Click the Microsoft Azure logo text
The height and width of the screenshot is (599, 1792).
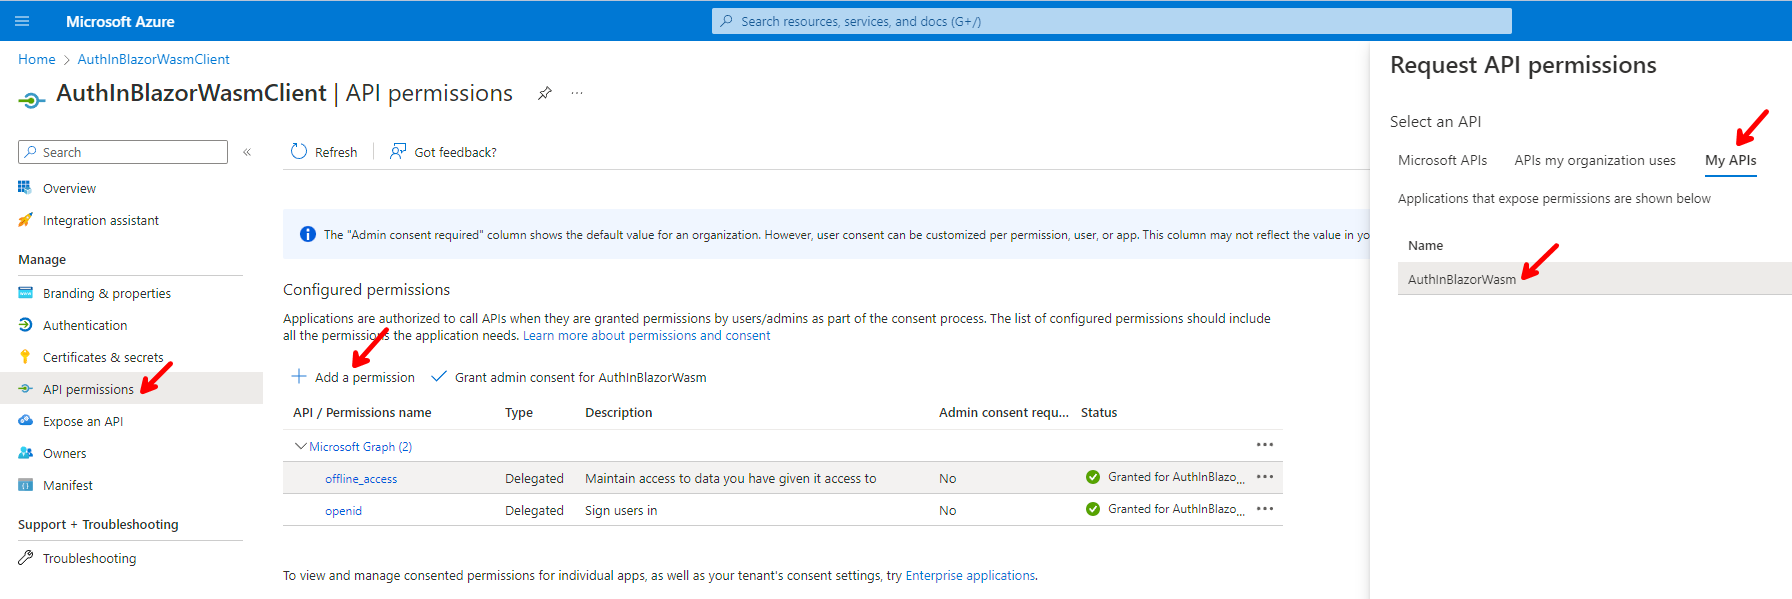120,21
